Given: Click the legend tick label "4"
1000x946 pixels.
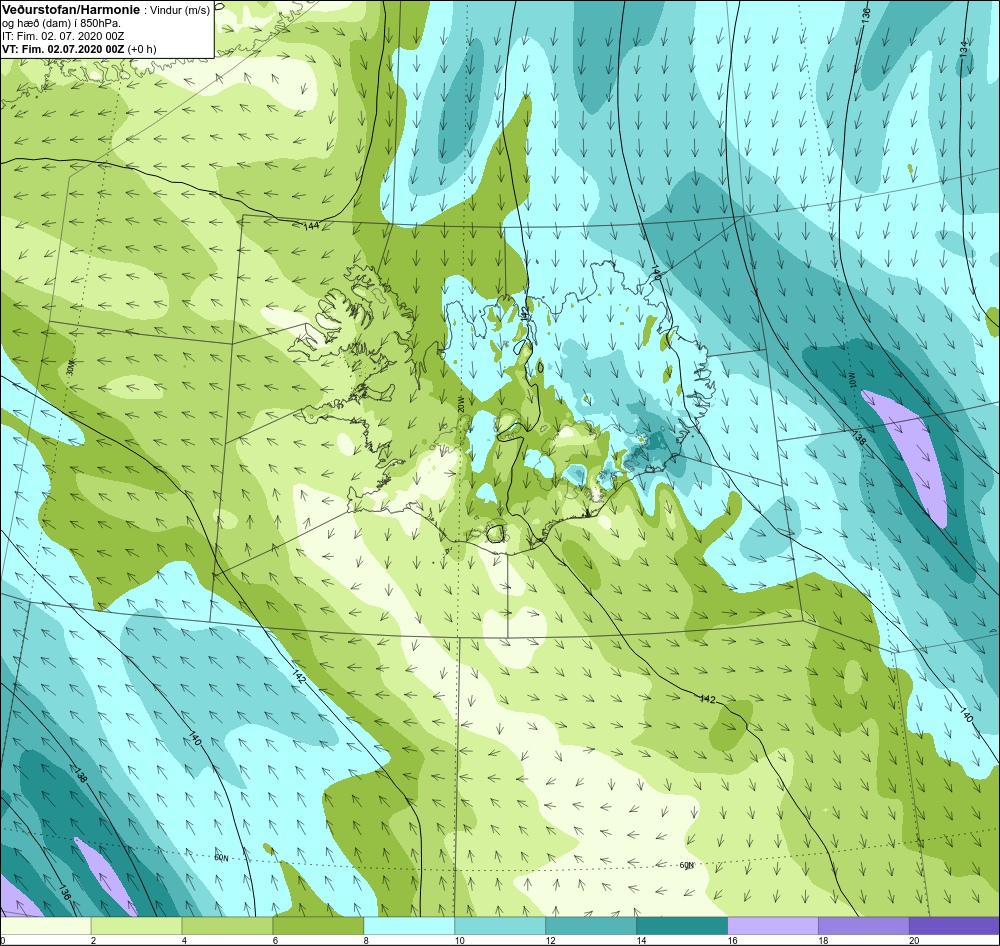Looking at the screenshot, I should point(184,940).
